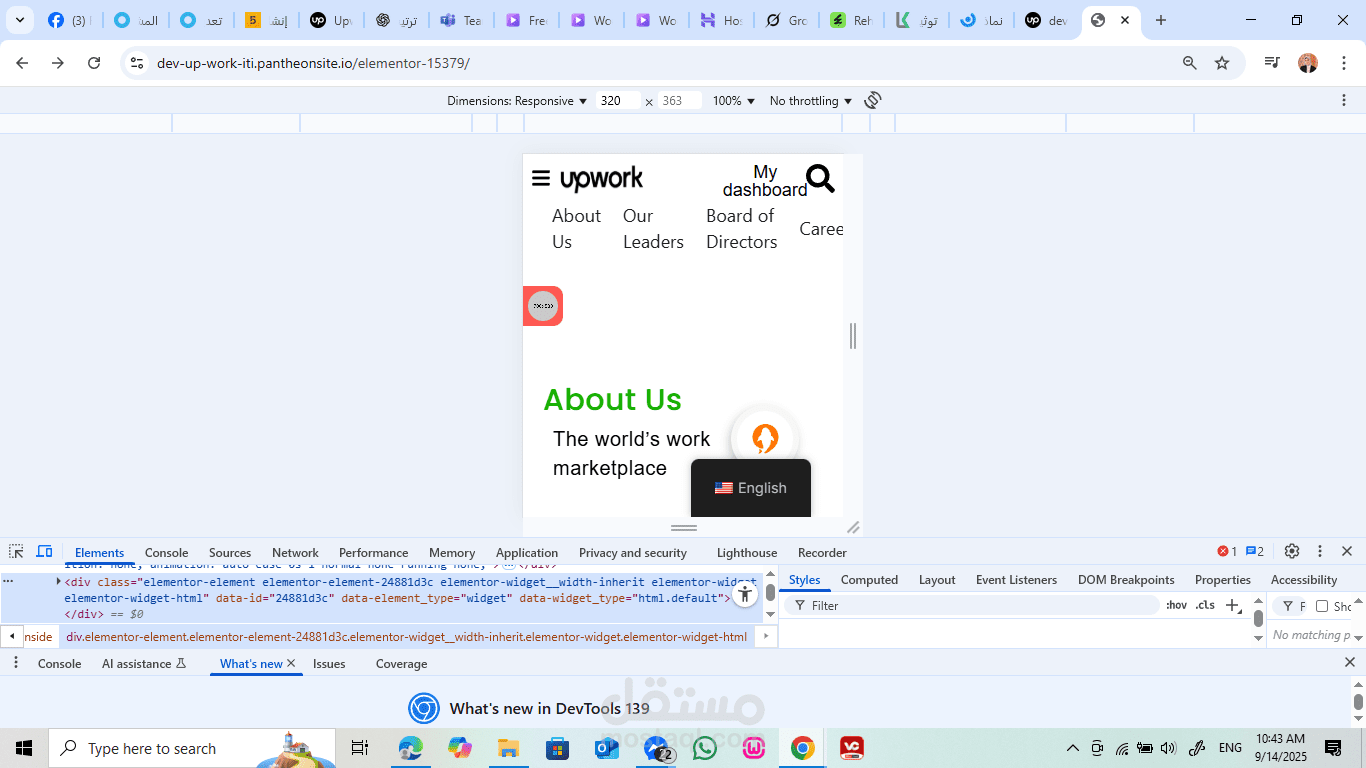Open DevTools customize three-dot menu
Screen dimensions: 1366x768
(x=1320, y=551)
